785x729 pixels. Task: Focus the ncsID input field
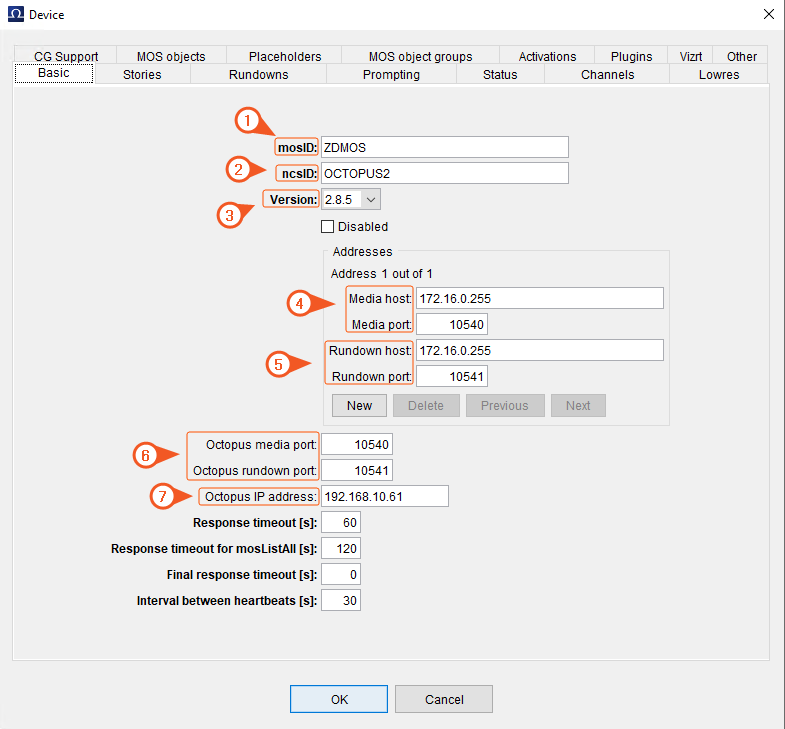(x=444, y=173)
